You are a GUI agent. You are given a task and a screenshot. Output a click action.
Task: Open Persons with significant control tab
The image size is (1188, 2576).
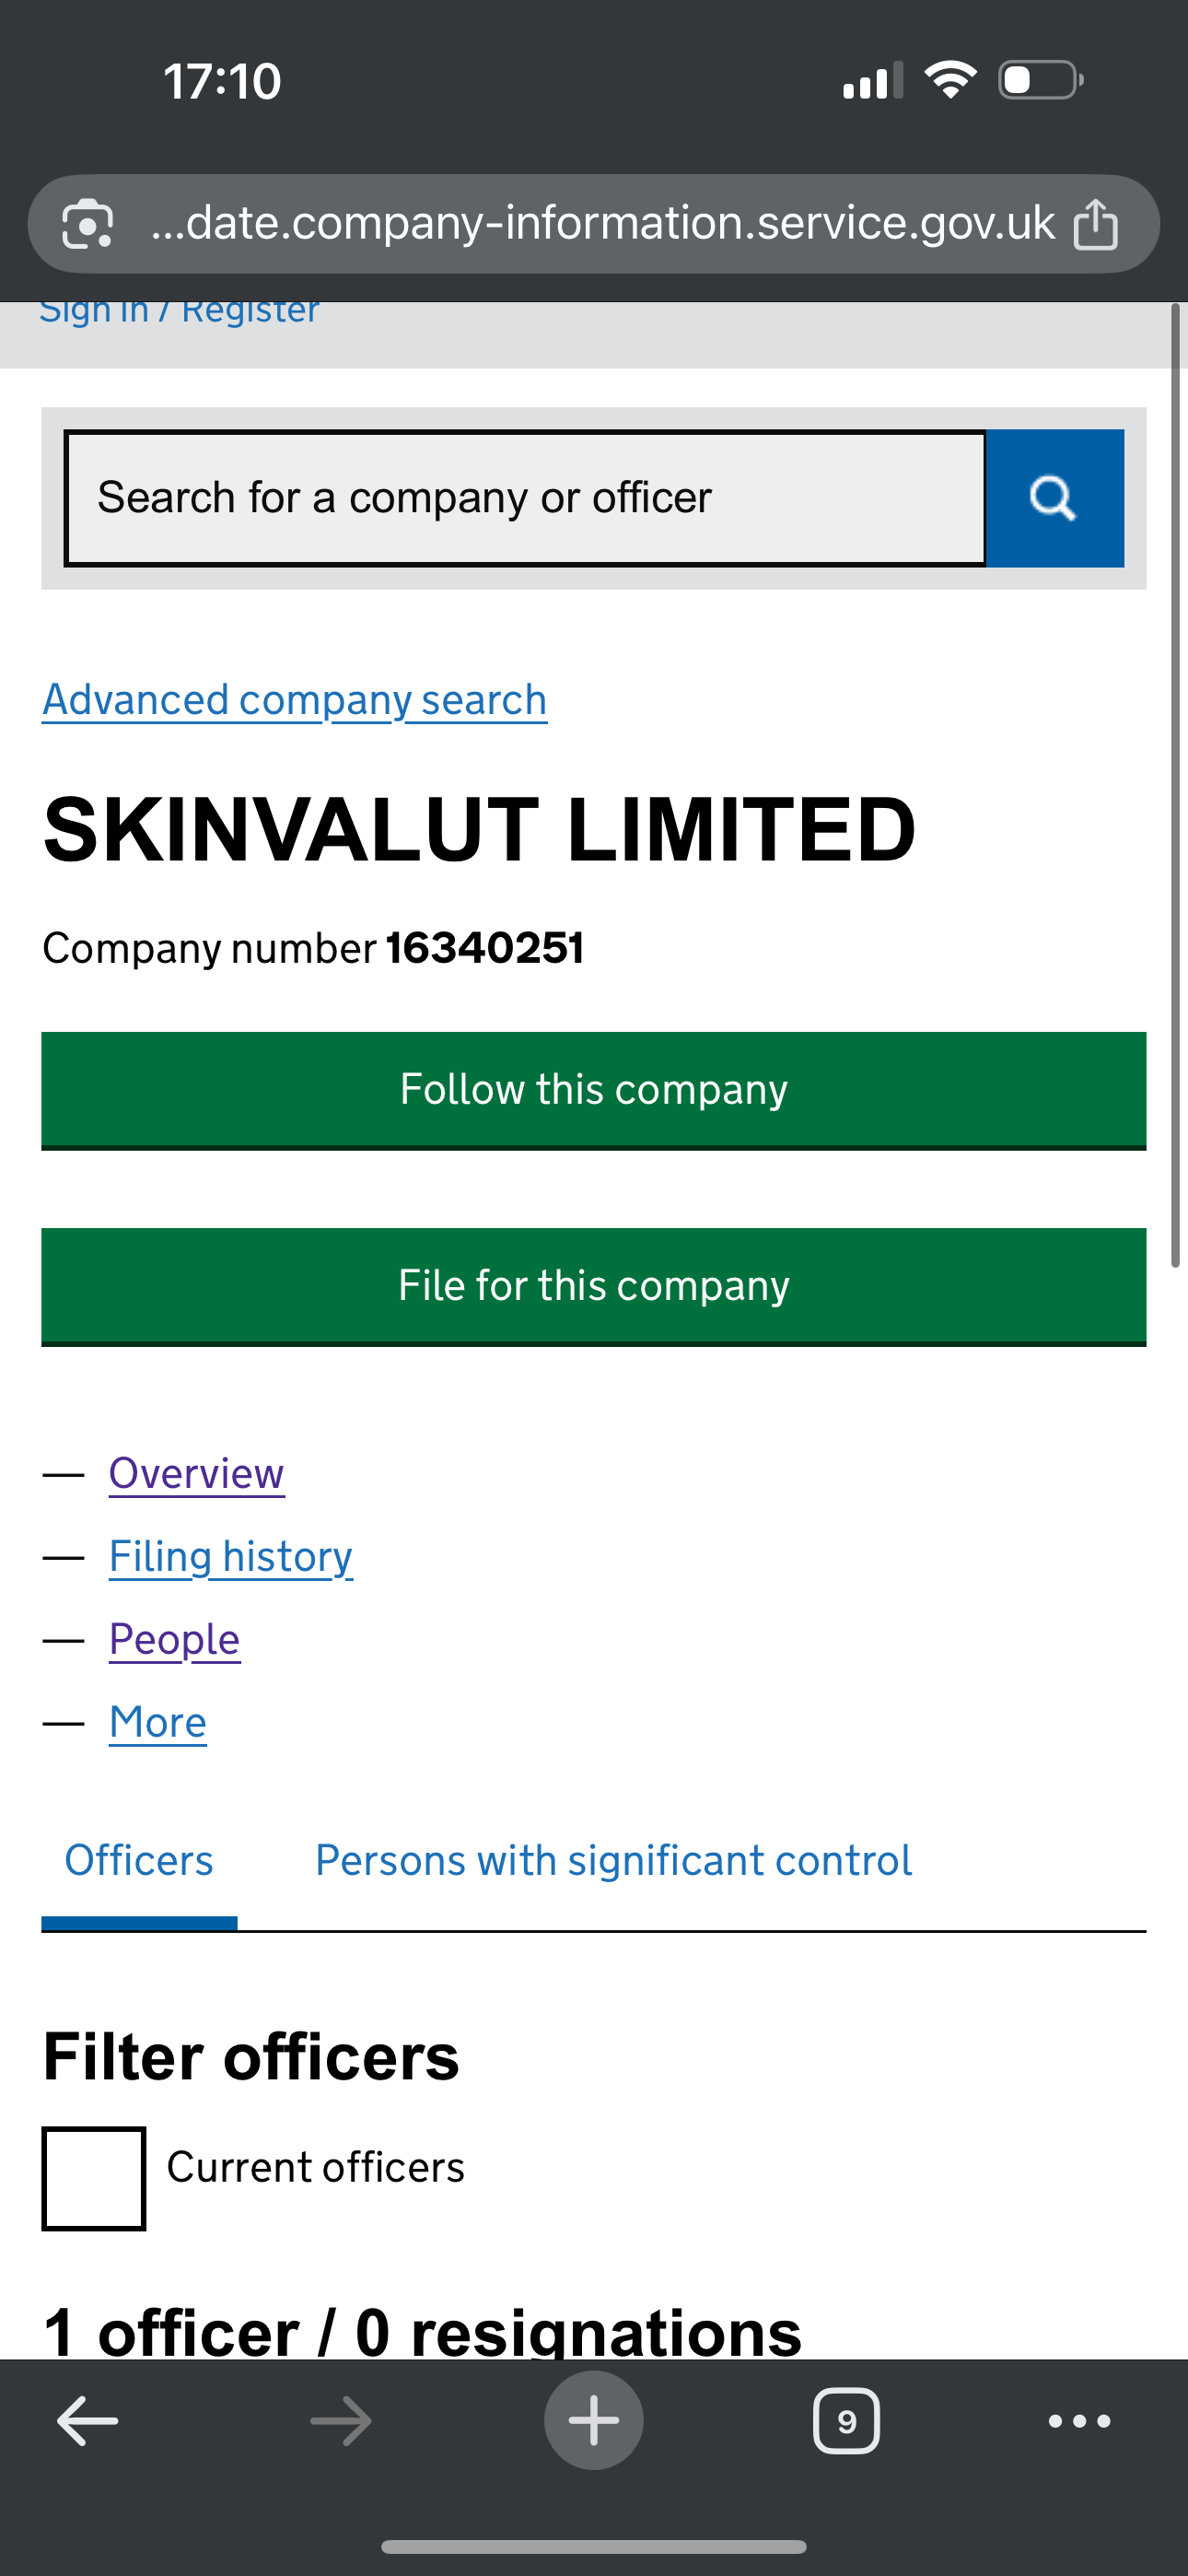(x=613, y=1861)
